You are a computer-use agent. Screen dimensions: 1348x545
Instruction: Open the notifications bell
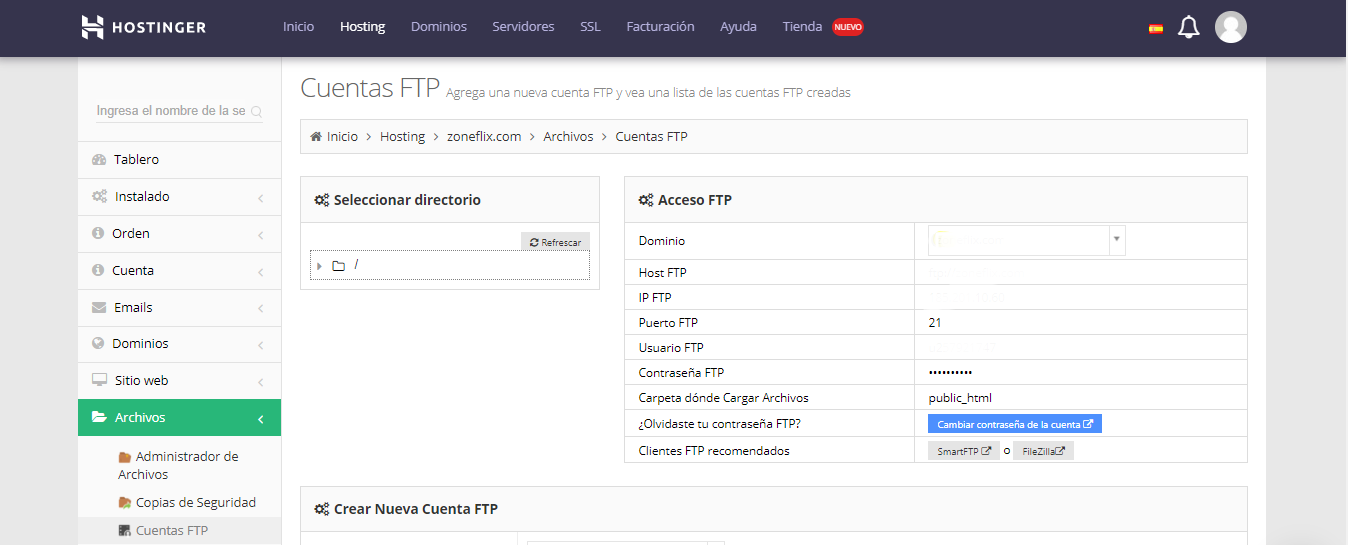pos(1188,27)
